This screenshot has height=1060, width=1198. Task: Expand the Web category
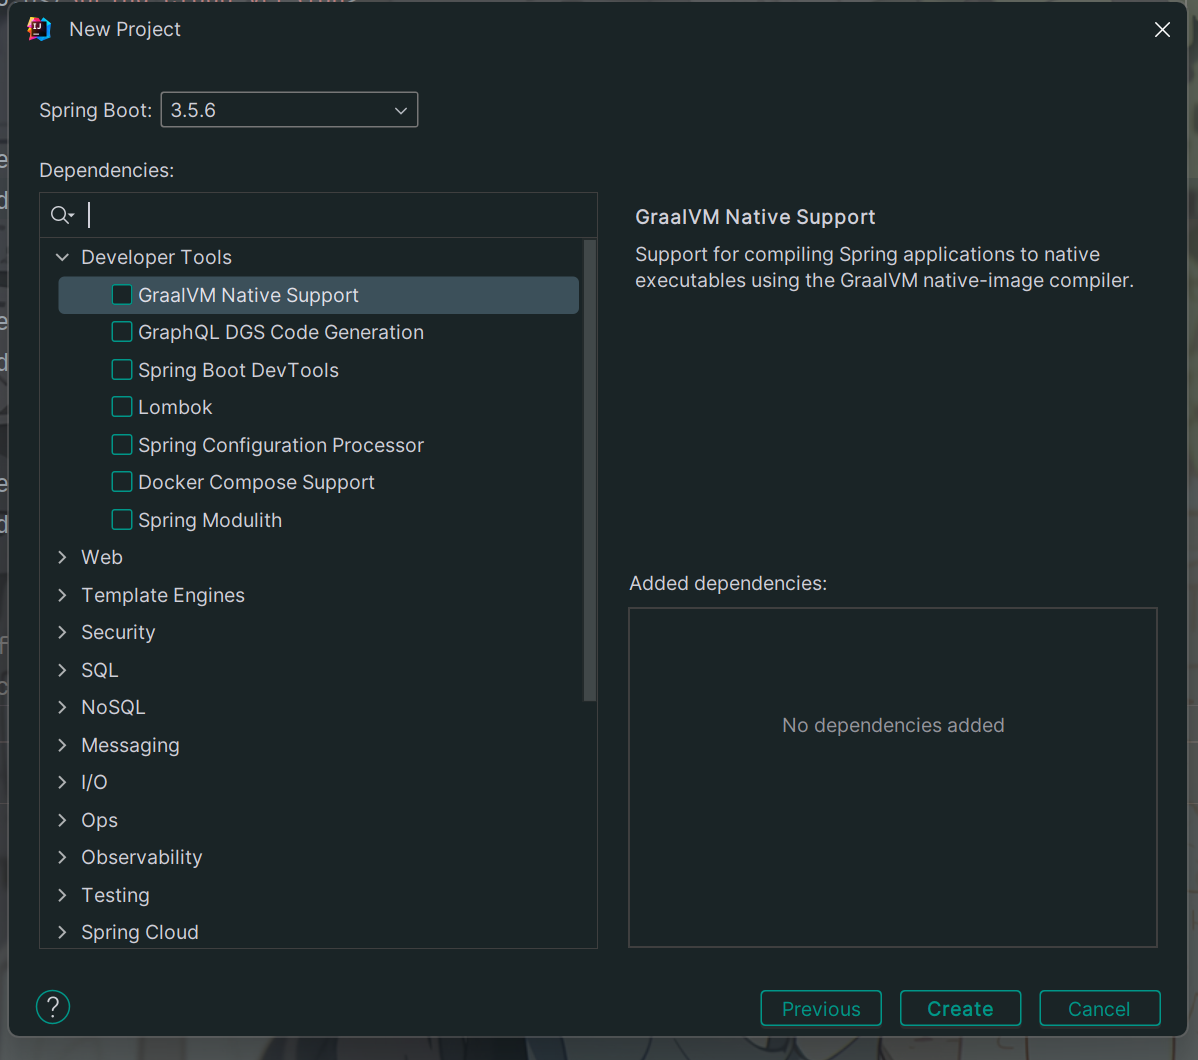pyautogui.click(x=62, y=557)
